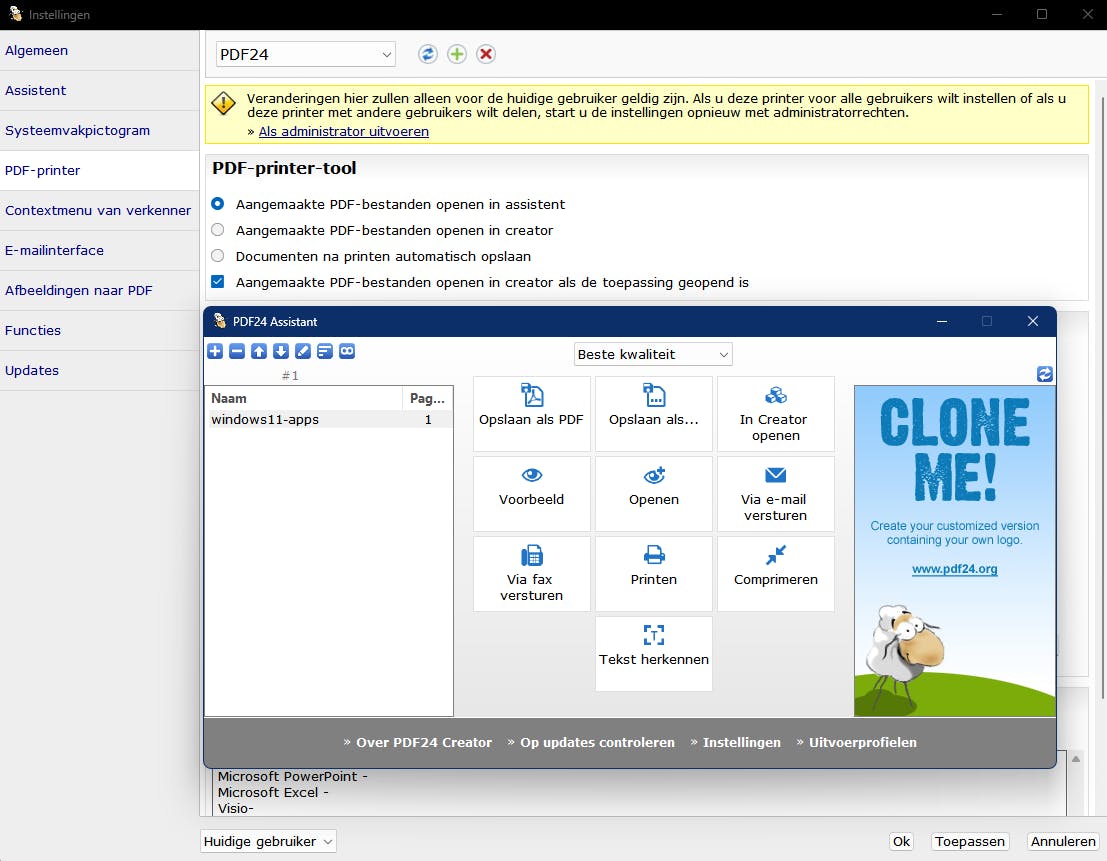The image size is (1107, 861).
Task: Open the PDF24 printer dropdown
Action: point(306,54)
